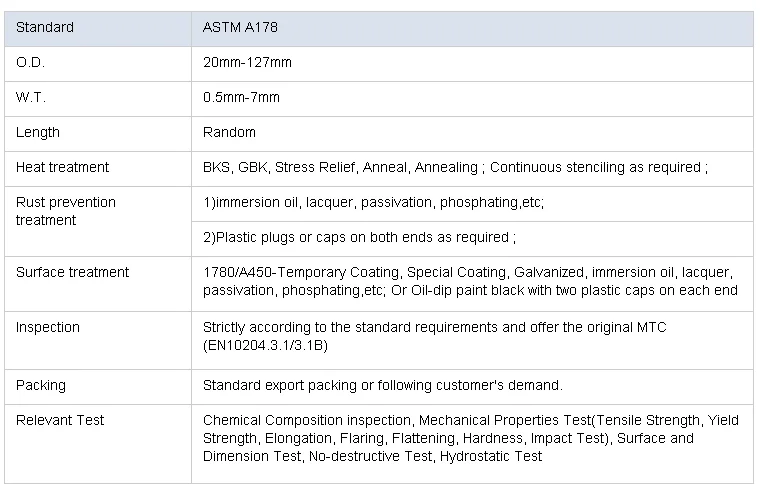Select the 20mm-127mm value cell

click(247, 63)
